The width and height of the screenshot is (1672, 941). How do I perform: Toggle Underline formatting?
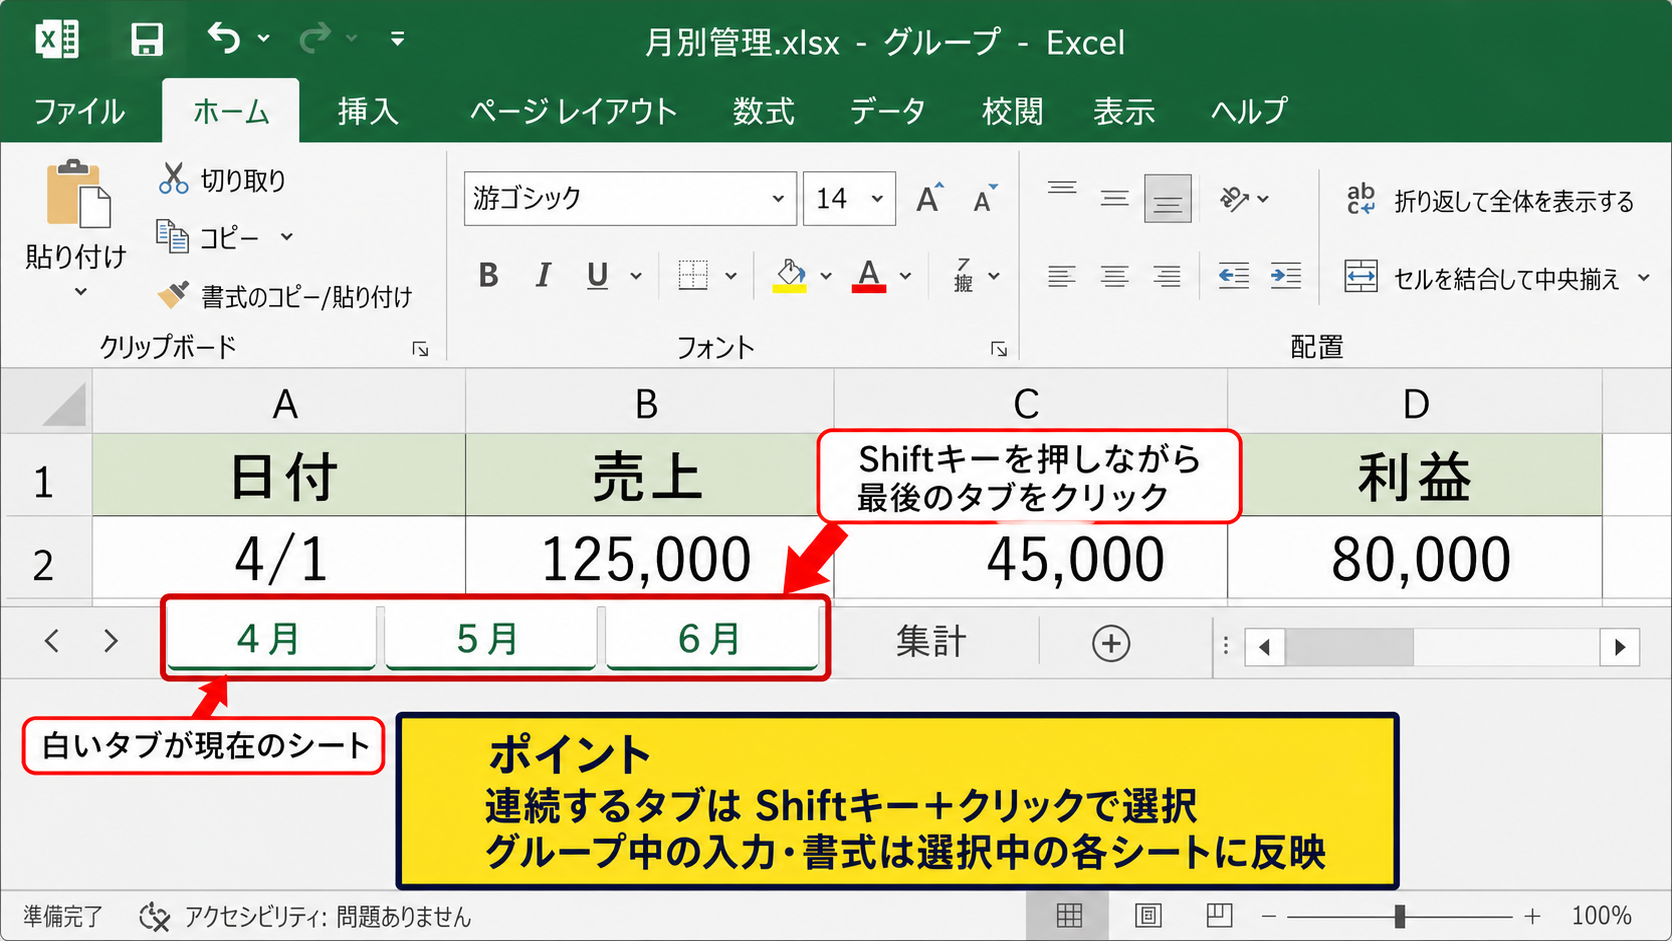click(597, 275)
